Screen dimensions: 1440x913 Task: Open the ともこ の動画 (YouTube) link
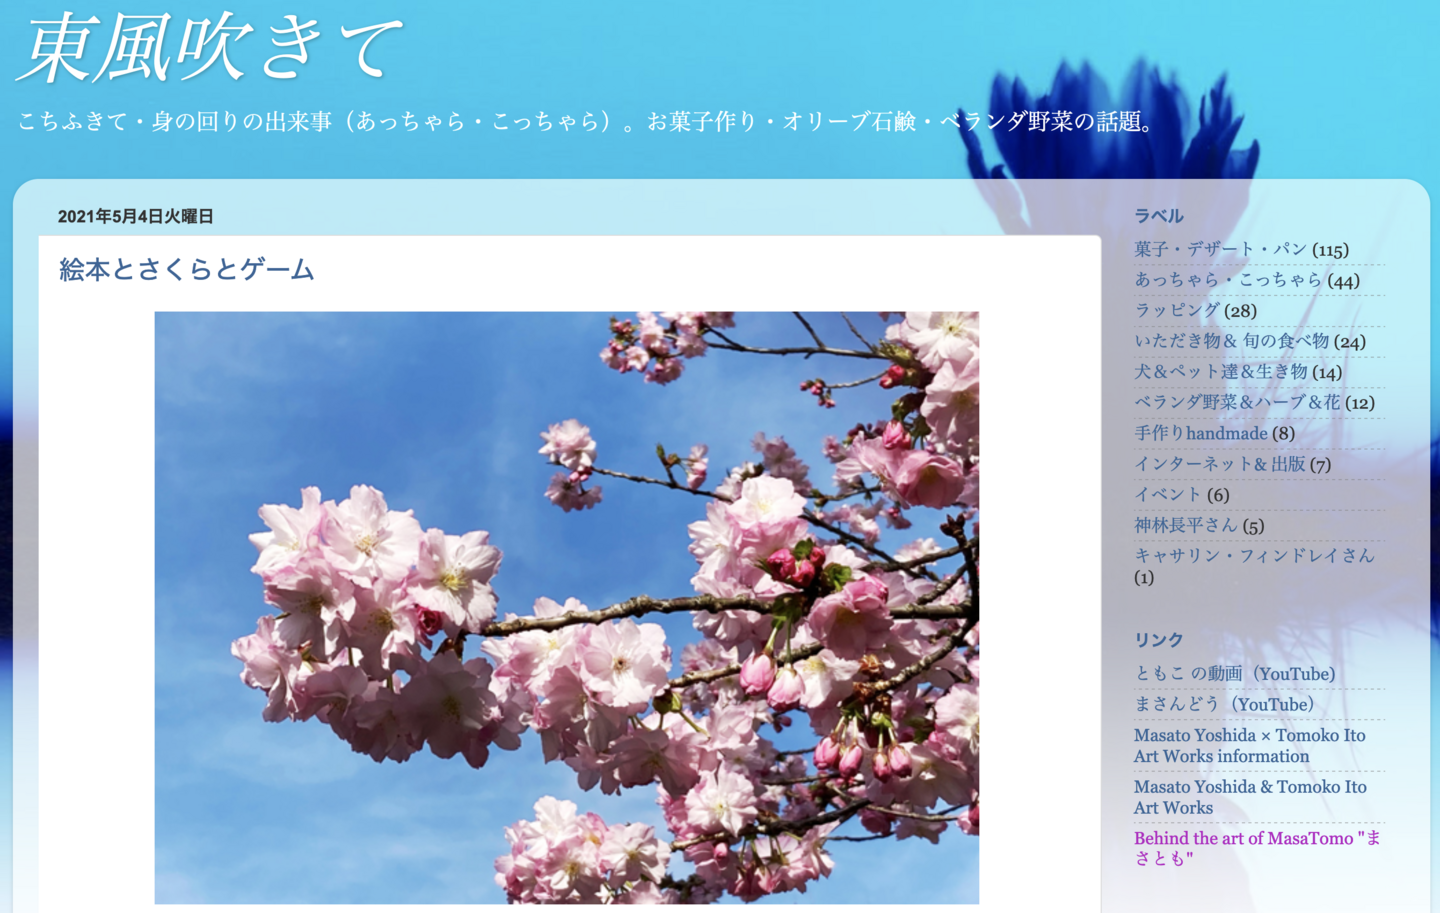pyautogui.click(x=1234, y=674)
